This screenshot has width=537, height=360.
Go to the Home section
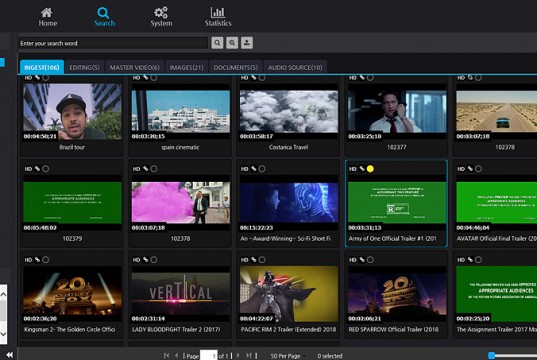[47, 17]
